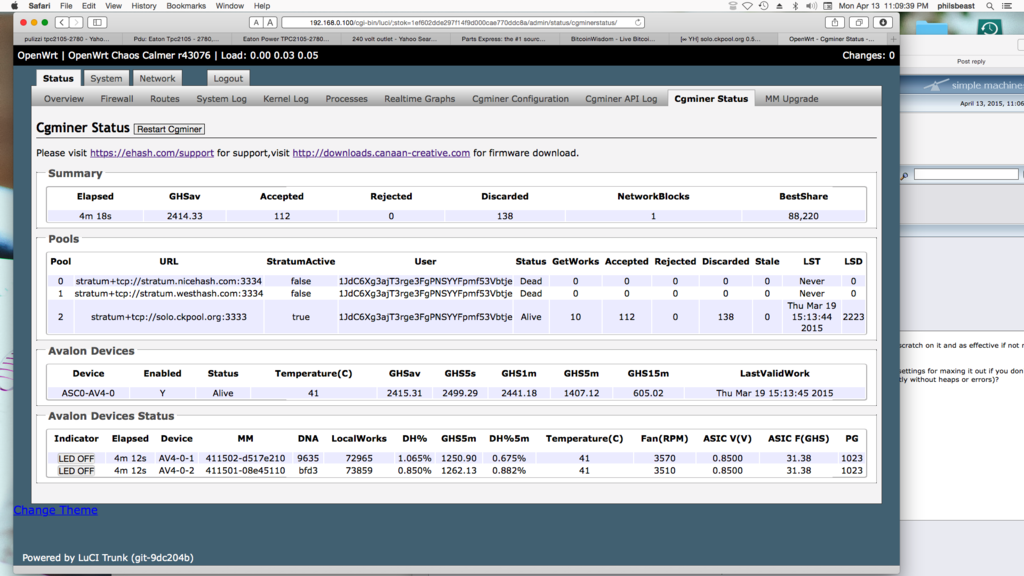The image size is (1024, 576).
Task: Open the Help menu
Action: 262,6
